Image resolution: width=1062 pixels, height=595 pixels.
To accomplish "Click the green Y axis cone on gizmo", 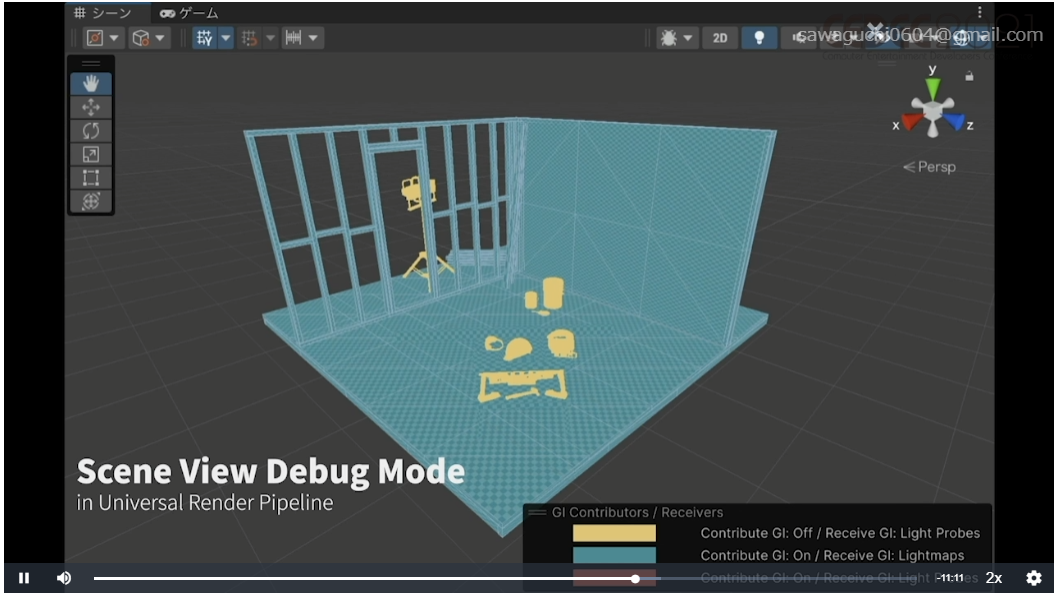I will click(x=933, y=87).
